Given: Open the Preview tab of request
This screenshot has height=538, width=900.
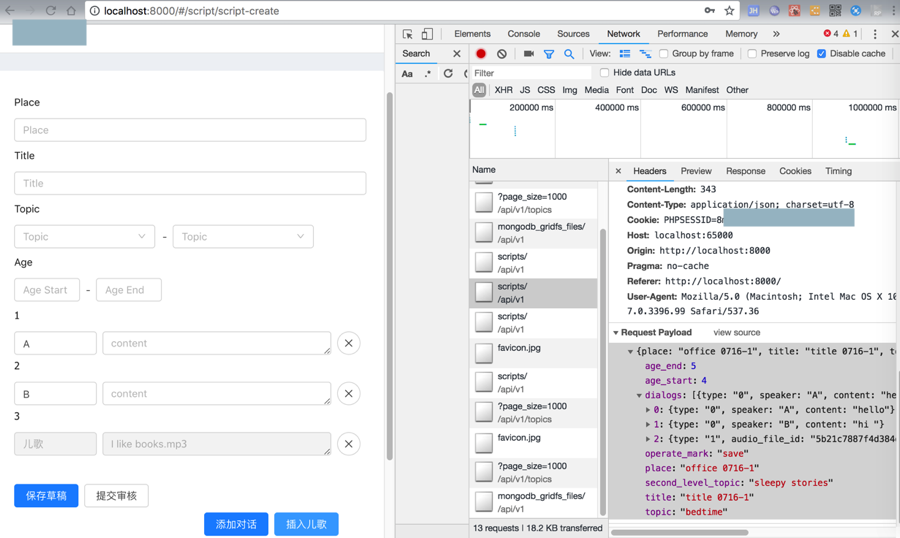Looking at the screenshot, I should [696, 171].
